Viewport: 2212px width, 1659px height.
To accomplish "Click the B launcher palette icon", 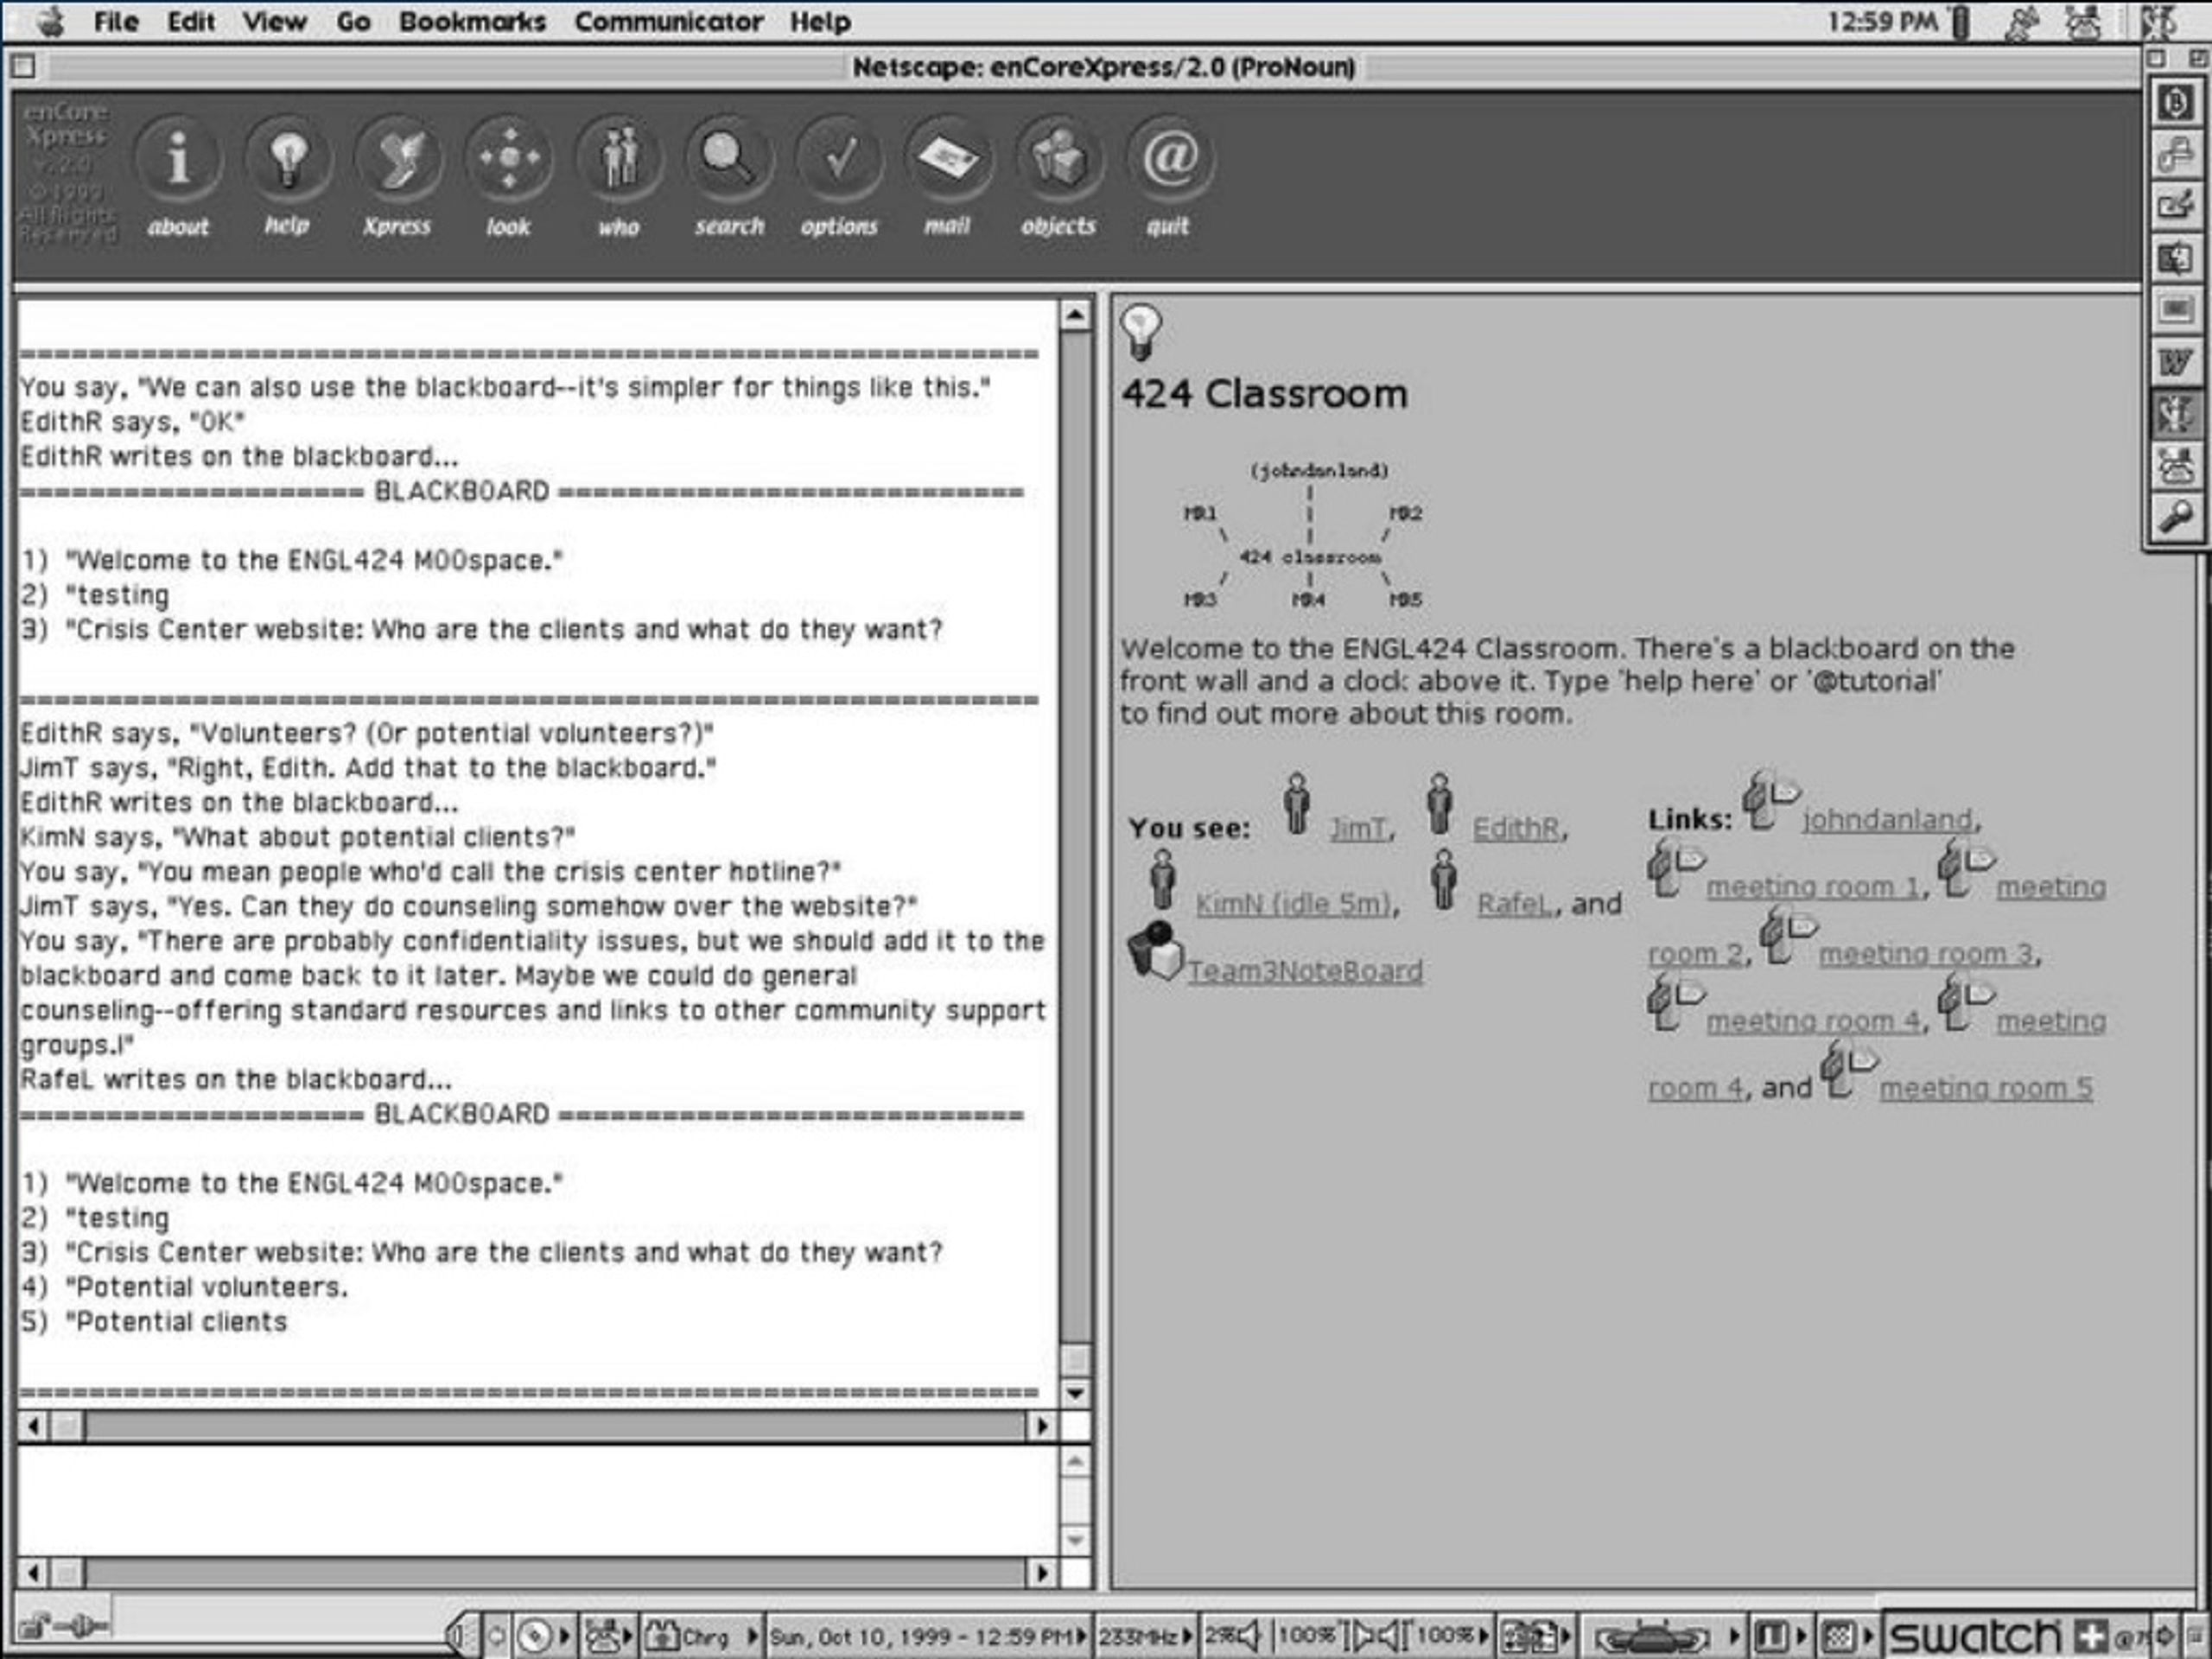I will tap(2176, 102).
